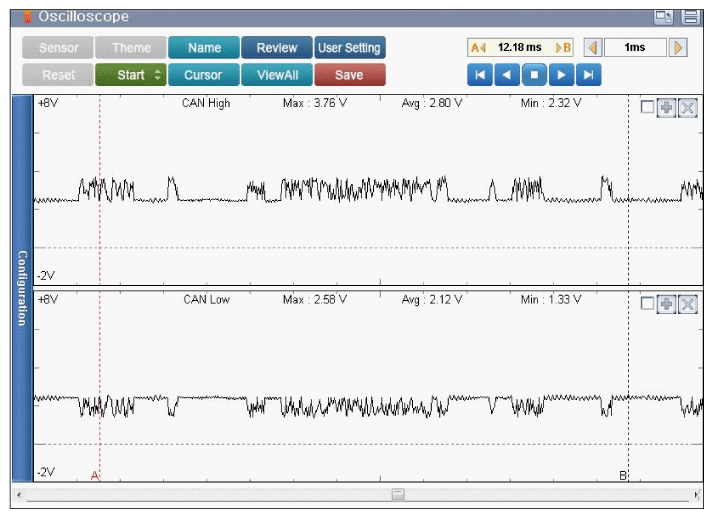Select cursor B marker label
713x518 pixels.
(x=623, y=475)
